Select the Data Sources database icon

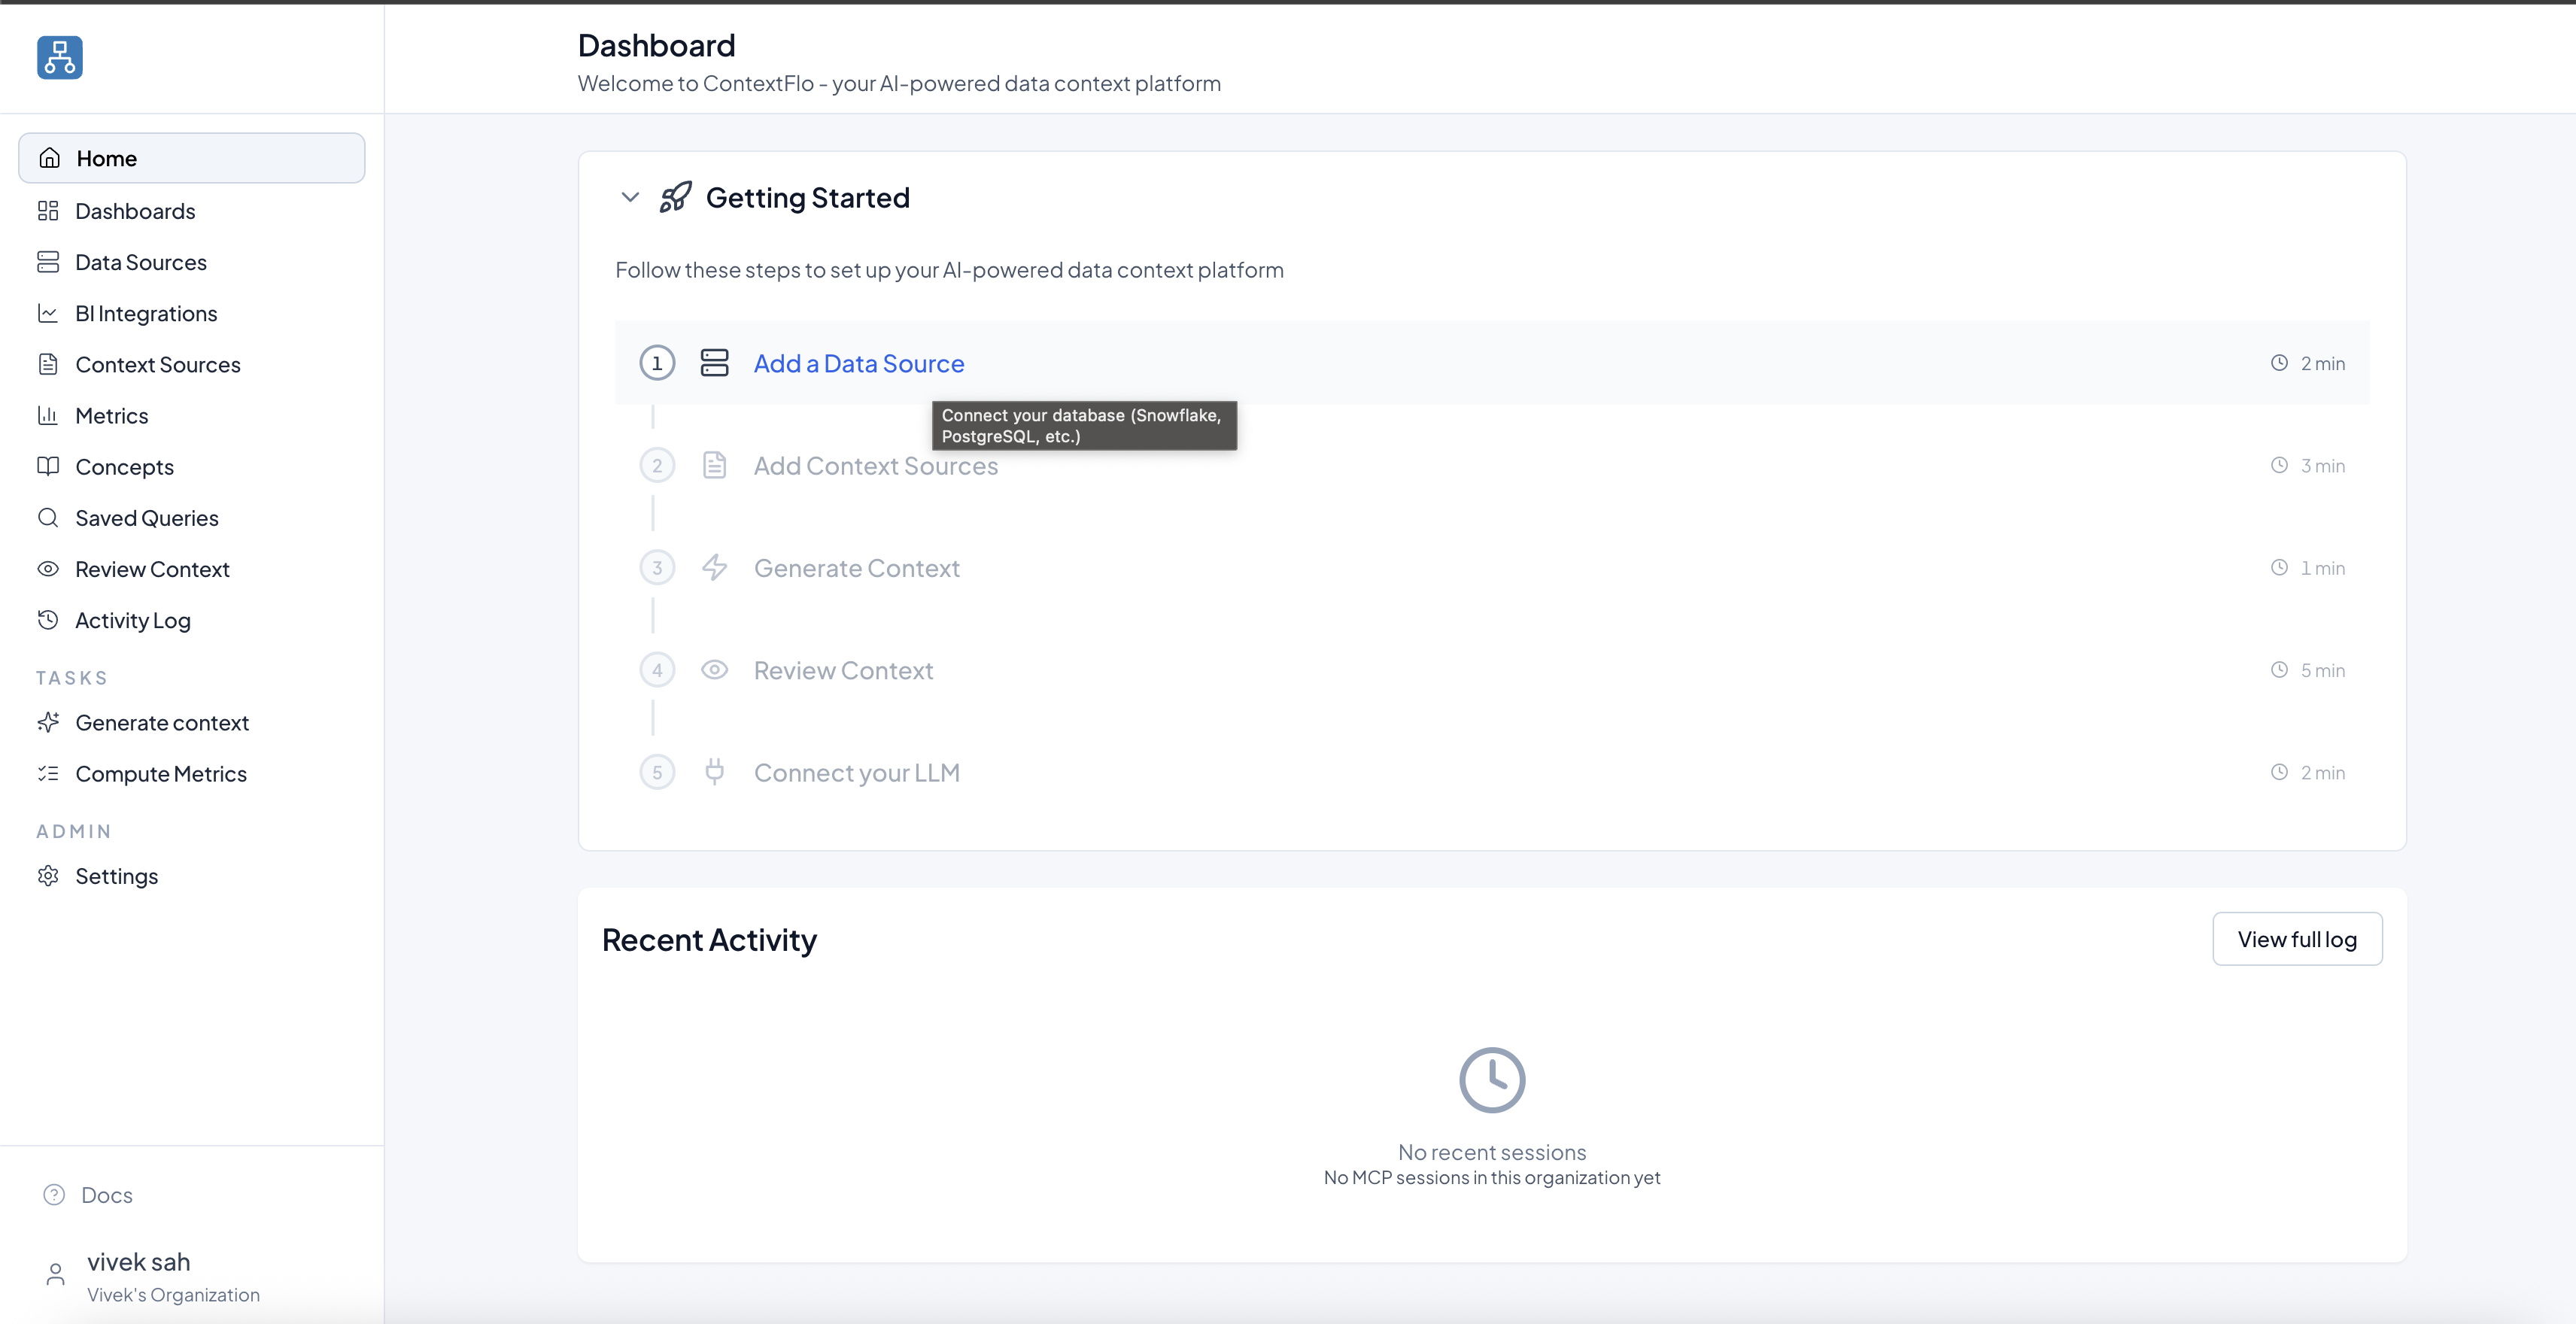coord(49,261)
